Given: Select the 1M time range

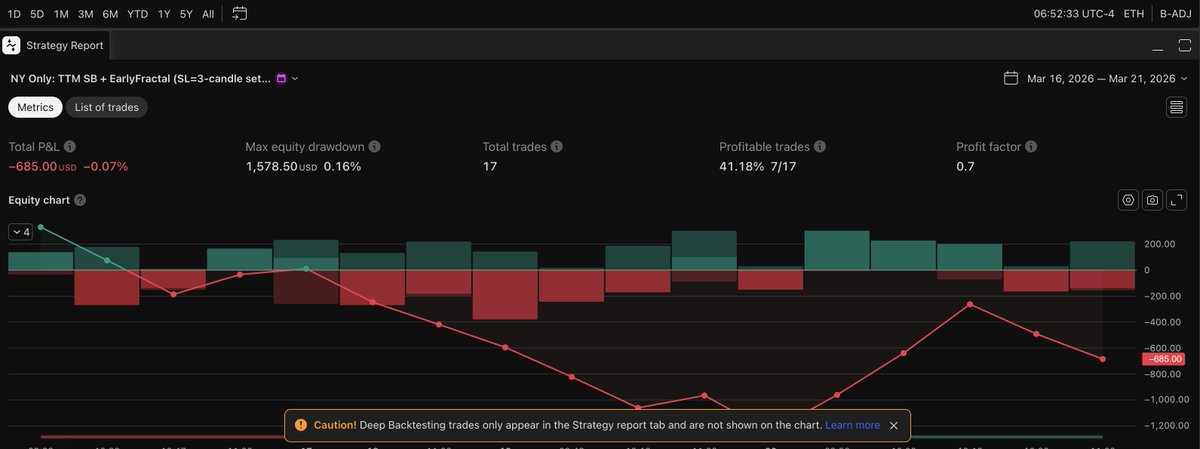Looking at the screenshot, I should click(62, 14).
